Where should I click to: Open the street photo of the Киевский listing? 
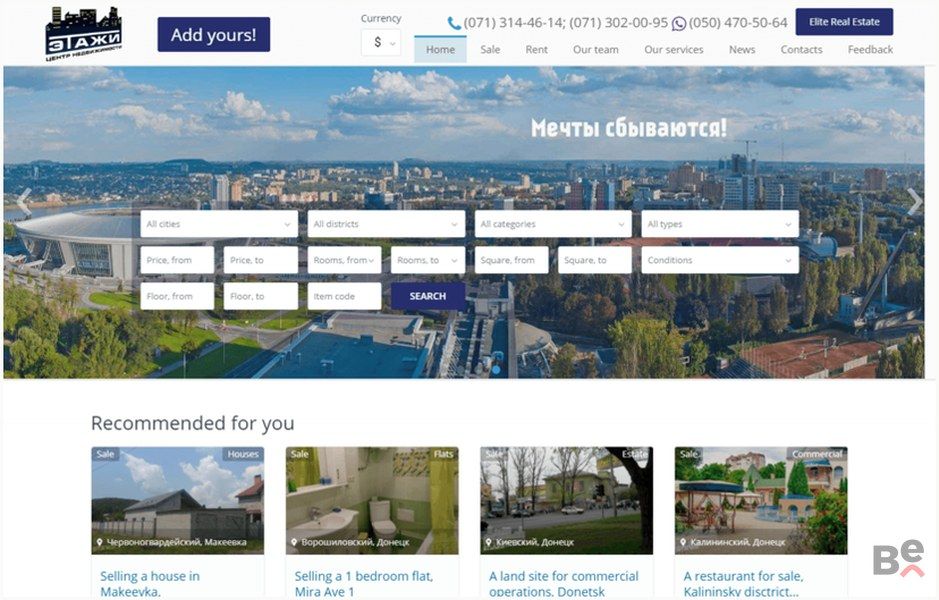567,500
